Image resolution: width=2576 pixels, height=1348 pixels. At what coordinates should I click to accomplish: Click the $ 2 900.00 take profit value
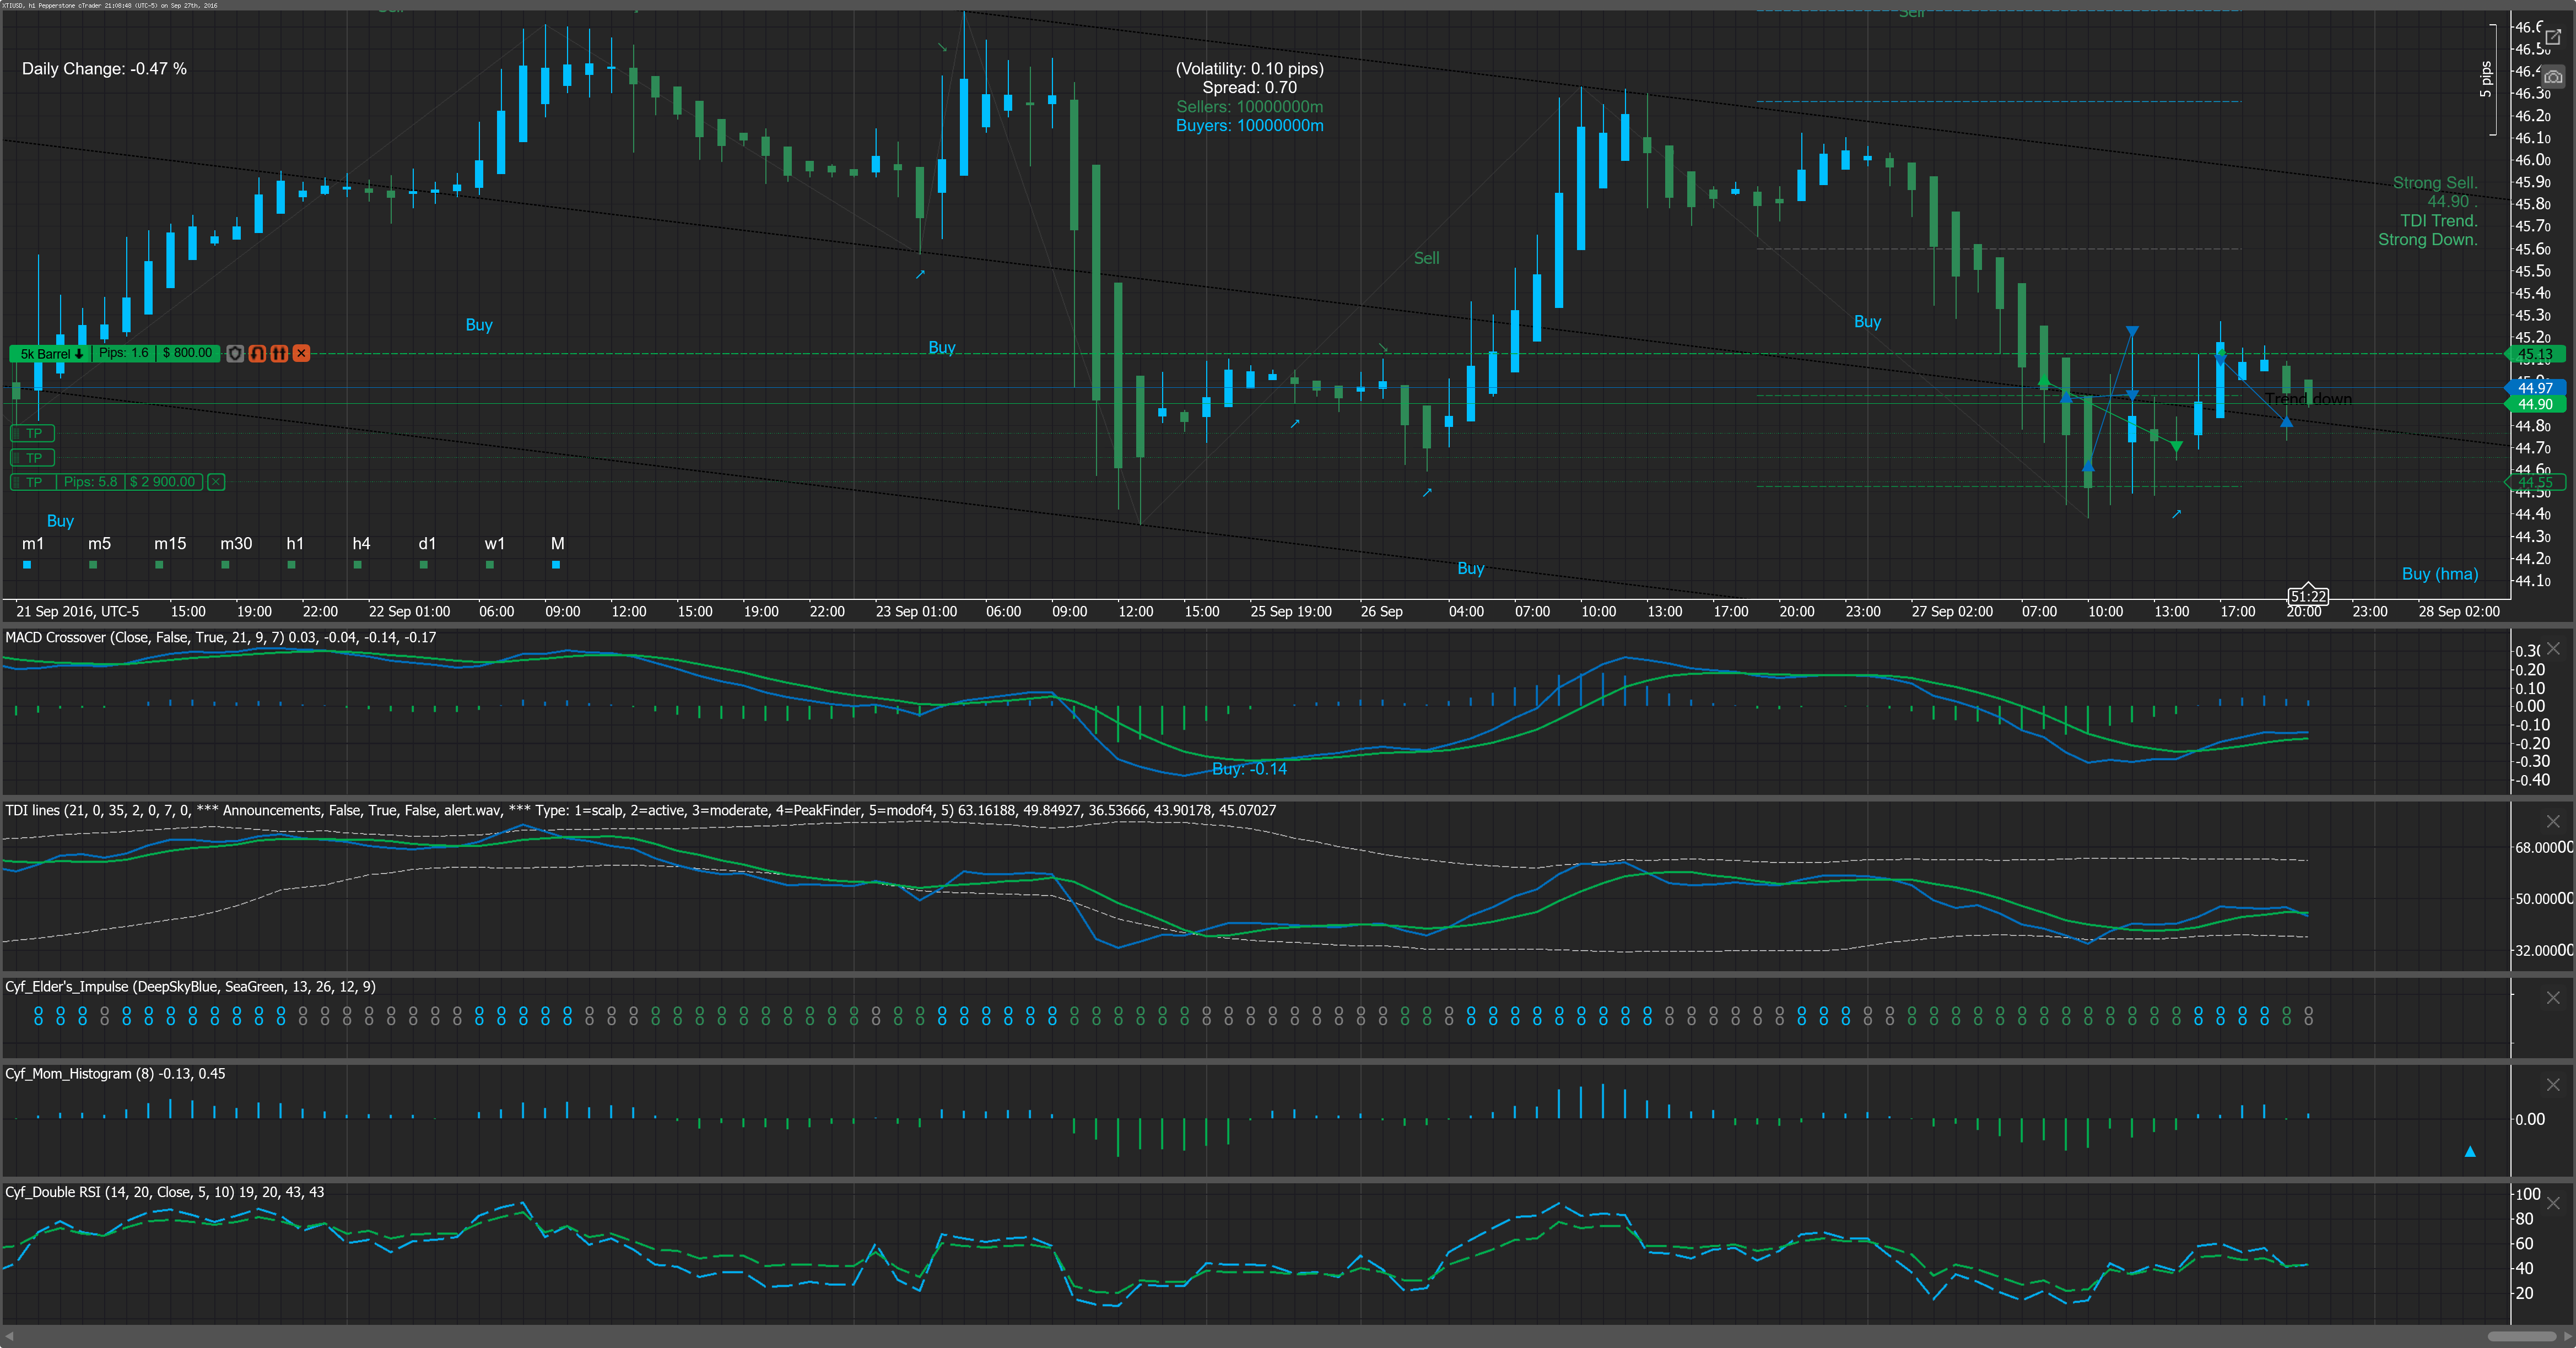(163, 482)
